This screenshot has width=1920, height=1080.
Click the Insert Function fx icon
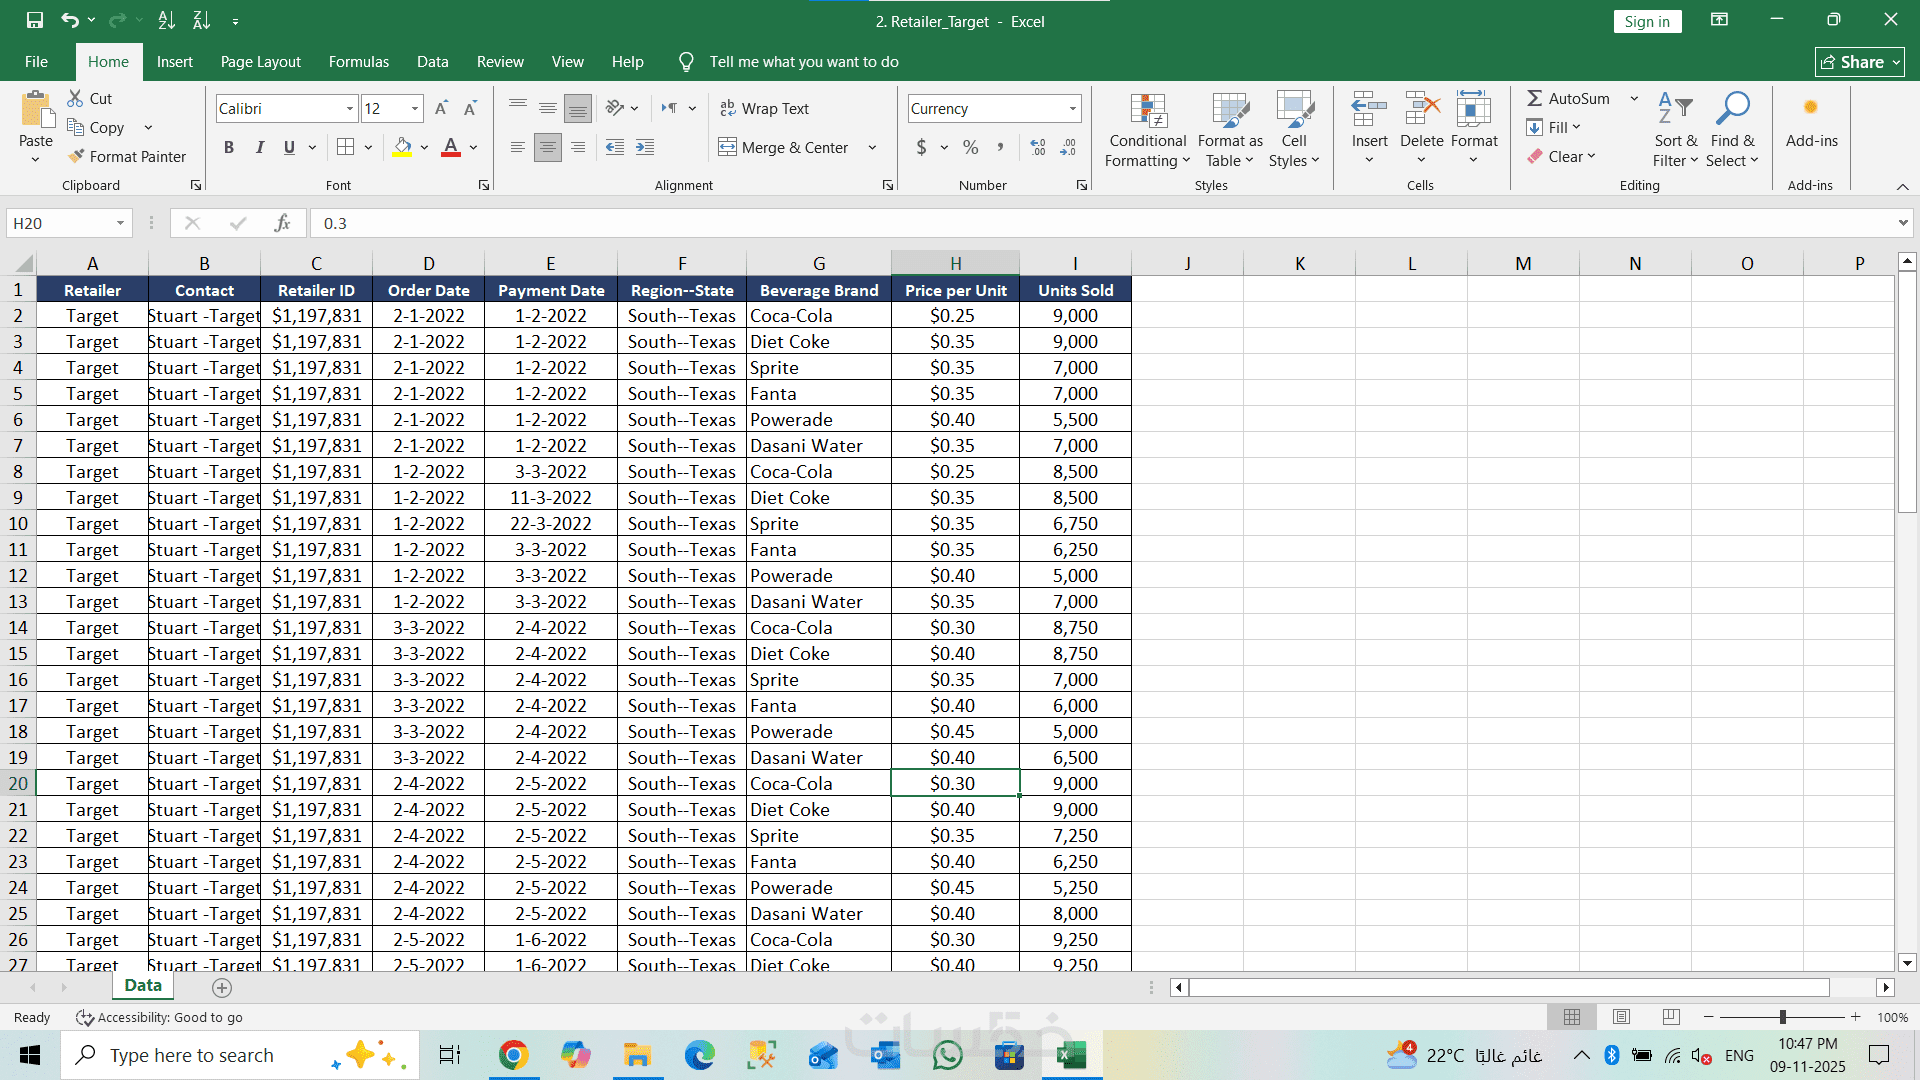pyautogui.click(x=282, y=223)
